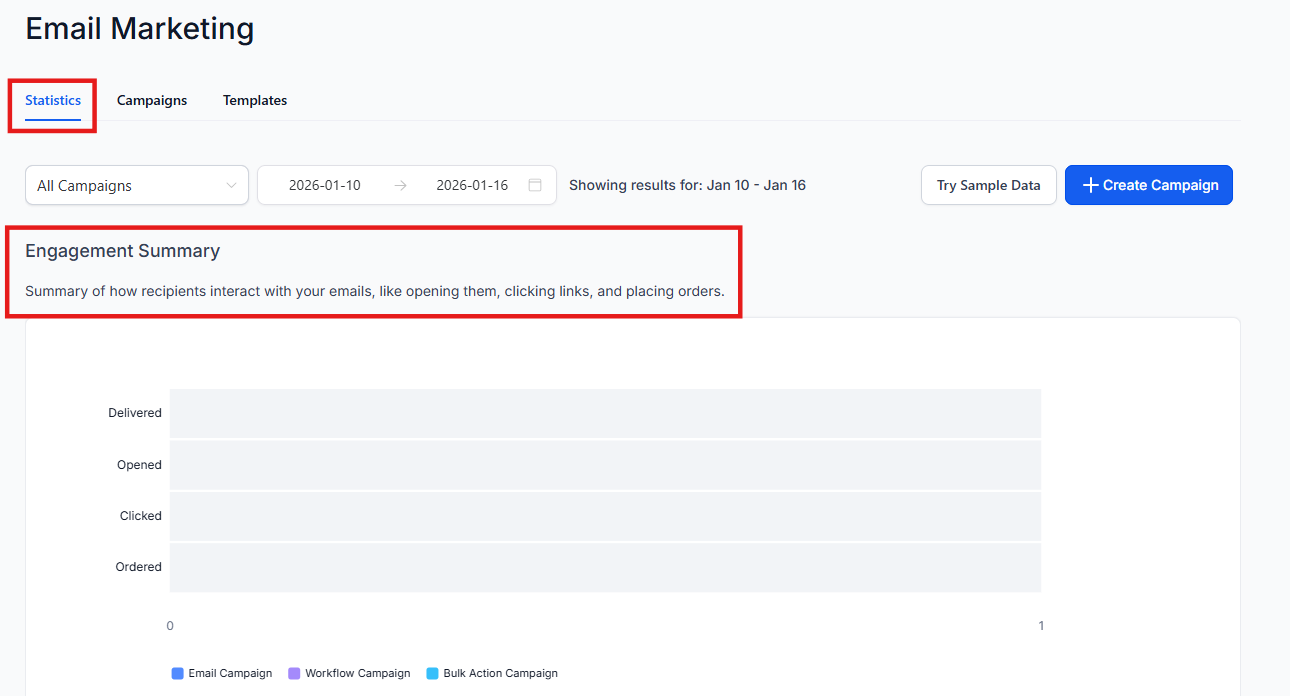This screenshot has width=1290, height=696.
Task: Click the Delivered bar in the chart
Action: (x=605, y=413)
